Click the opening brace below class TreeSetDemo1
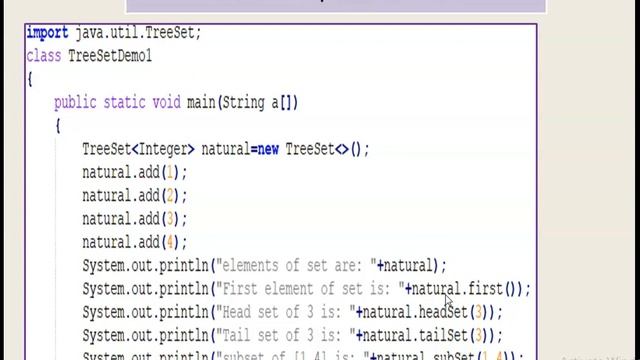640x360 pixels. click(29, 79)
